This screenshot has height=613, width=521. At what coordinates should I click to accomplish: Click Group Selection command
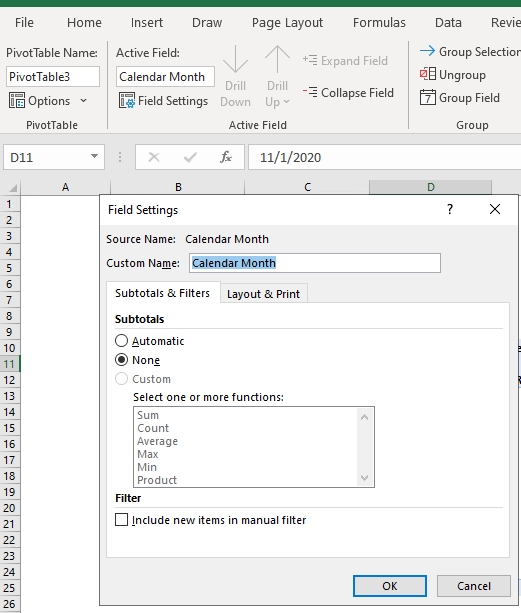(470, 52)
